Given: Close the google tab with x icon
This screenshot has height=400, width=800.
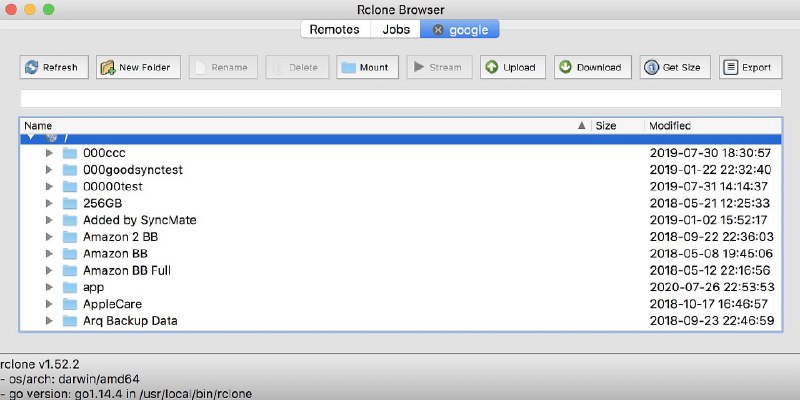Looking at the screenshot, I should click(x=437, y=30).
